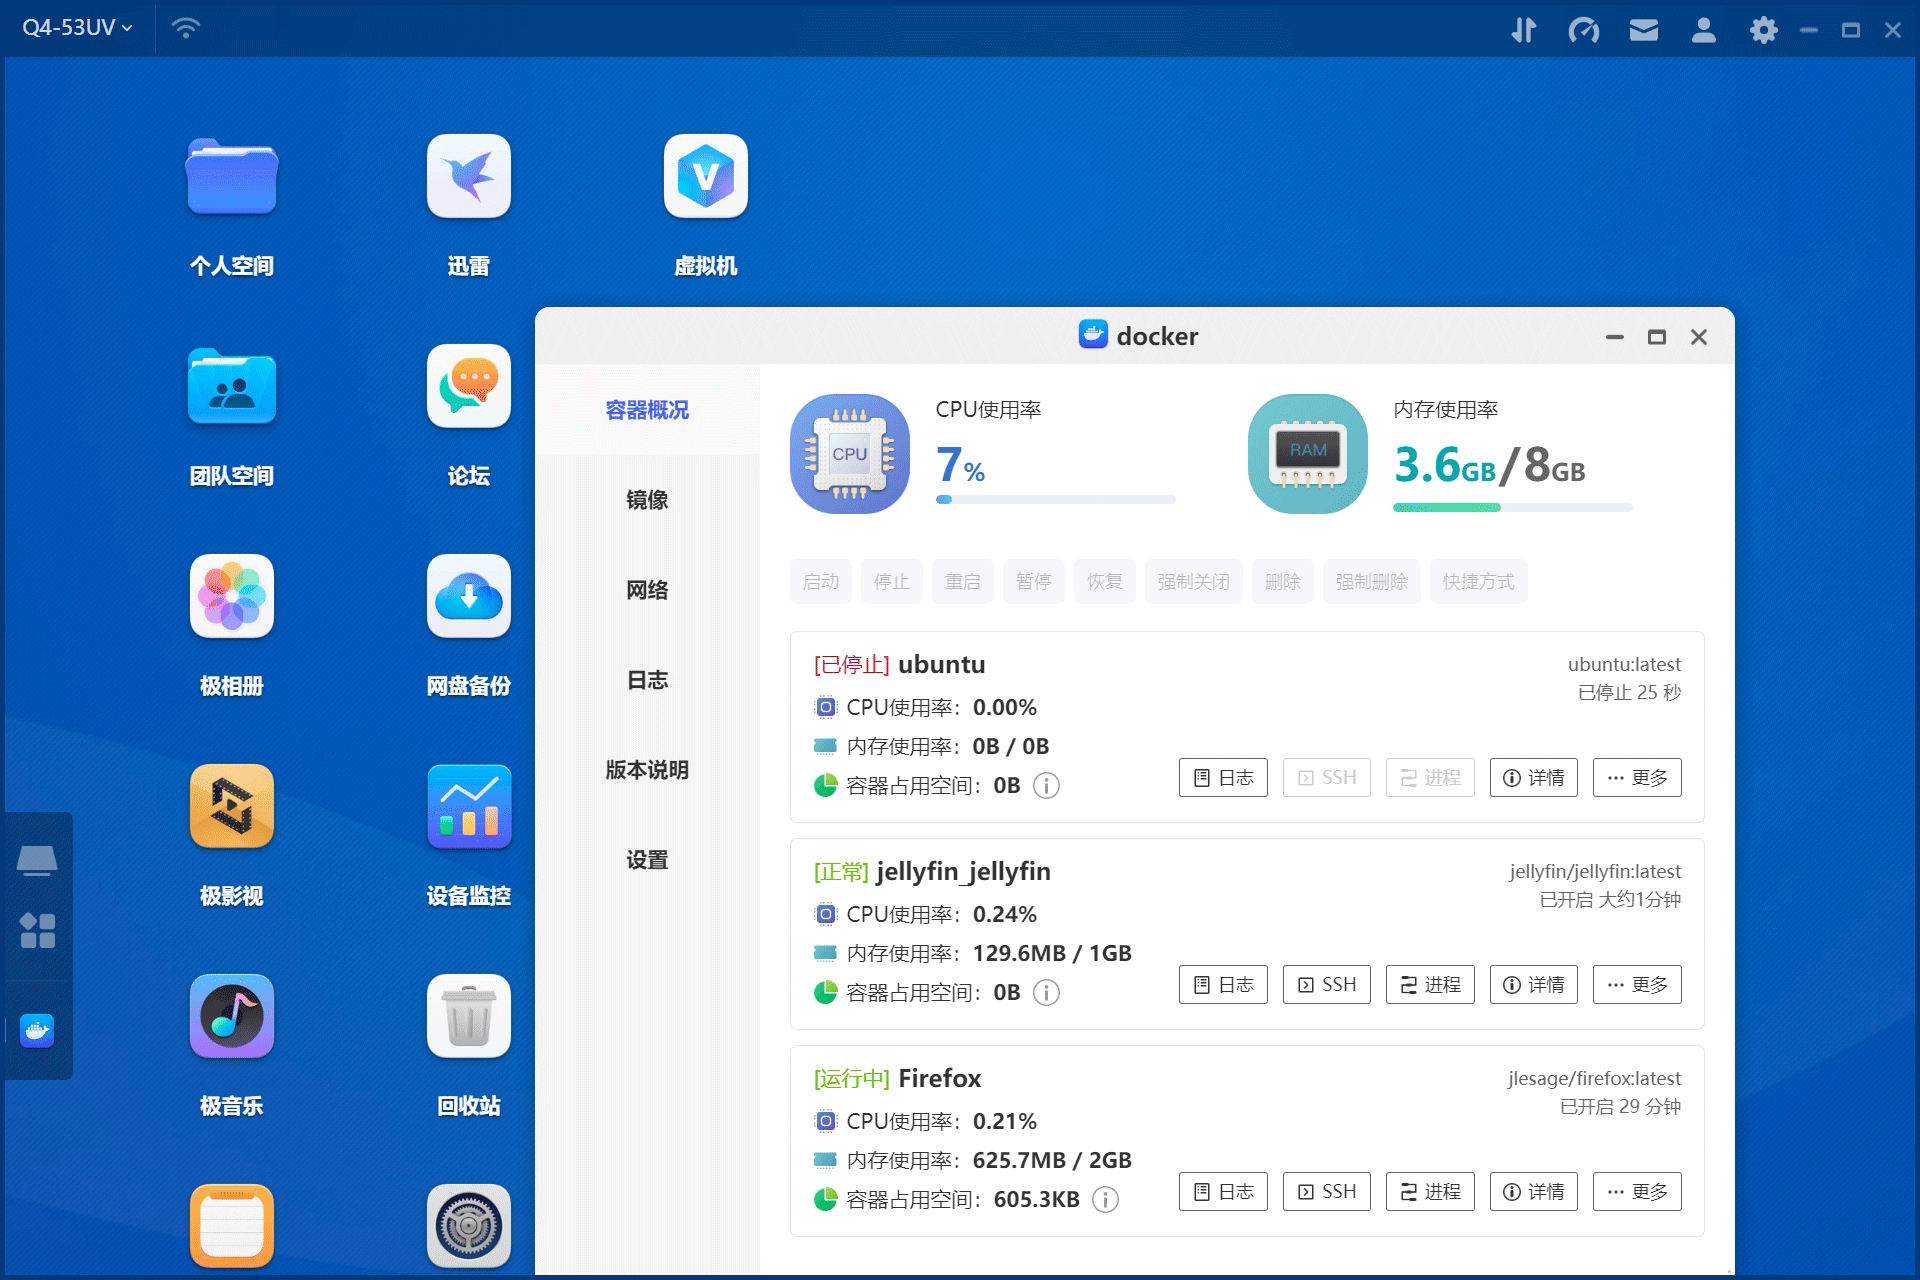Open the settings gear in top bar
The height and width of the screenshot is (1280, 1920).
[1763, 30]
